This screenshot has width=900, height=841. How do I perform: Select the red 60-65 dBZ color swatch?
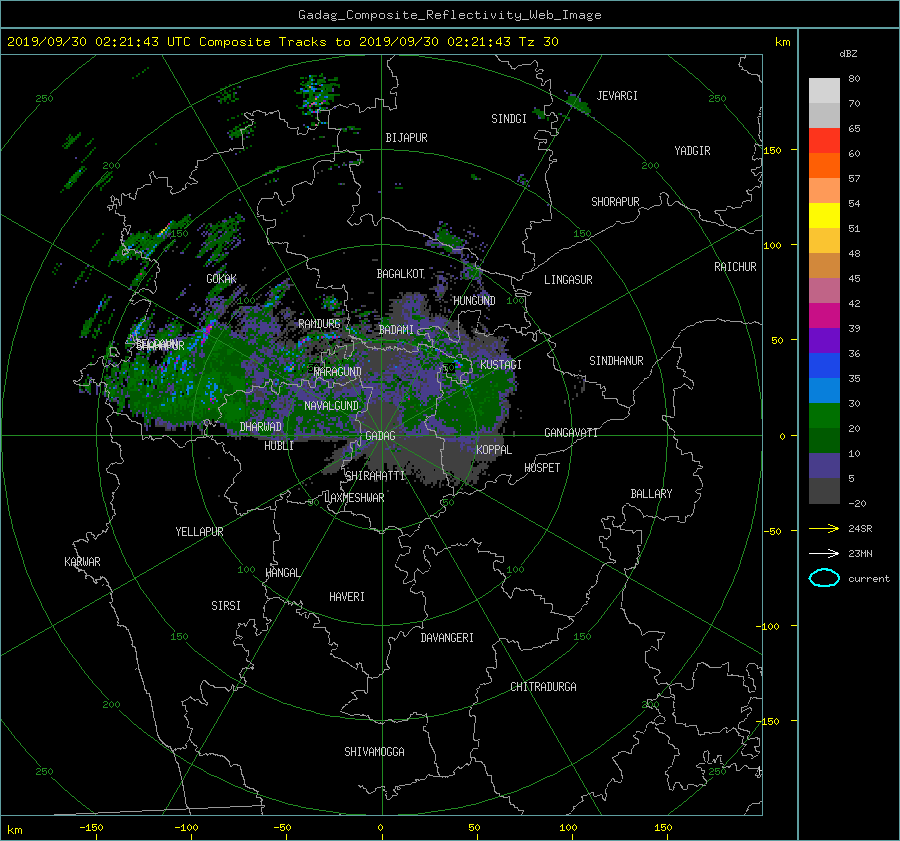[824, 141]
